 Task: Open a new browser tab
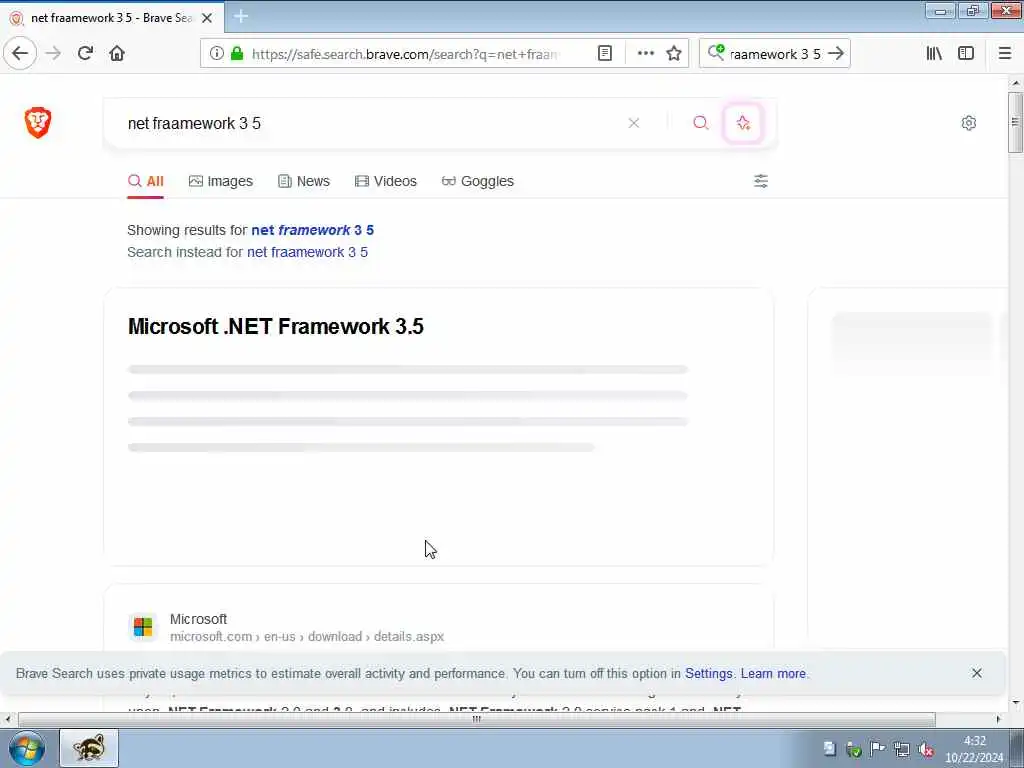tap(241, 16)
